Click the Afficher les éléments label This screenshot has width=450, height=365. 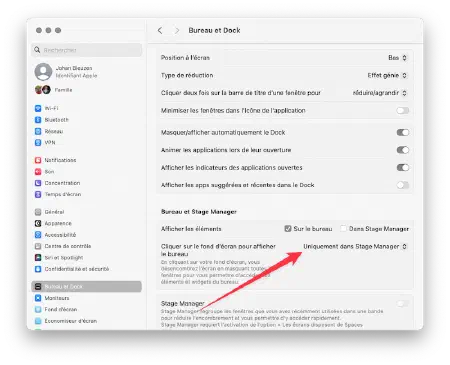(191, 229)
